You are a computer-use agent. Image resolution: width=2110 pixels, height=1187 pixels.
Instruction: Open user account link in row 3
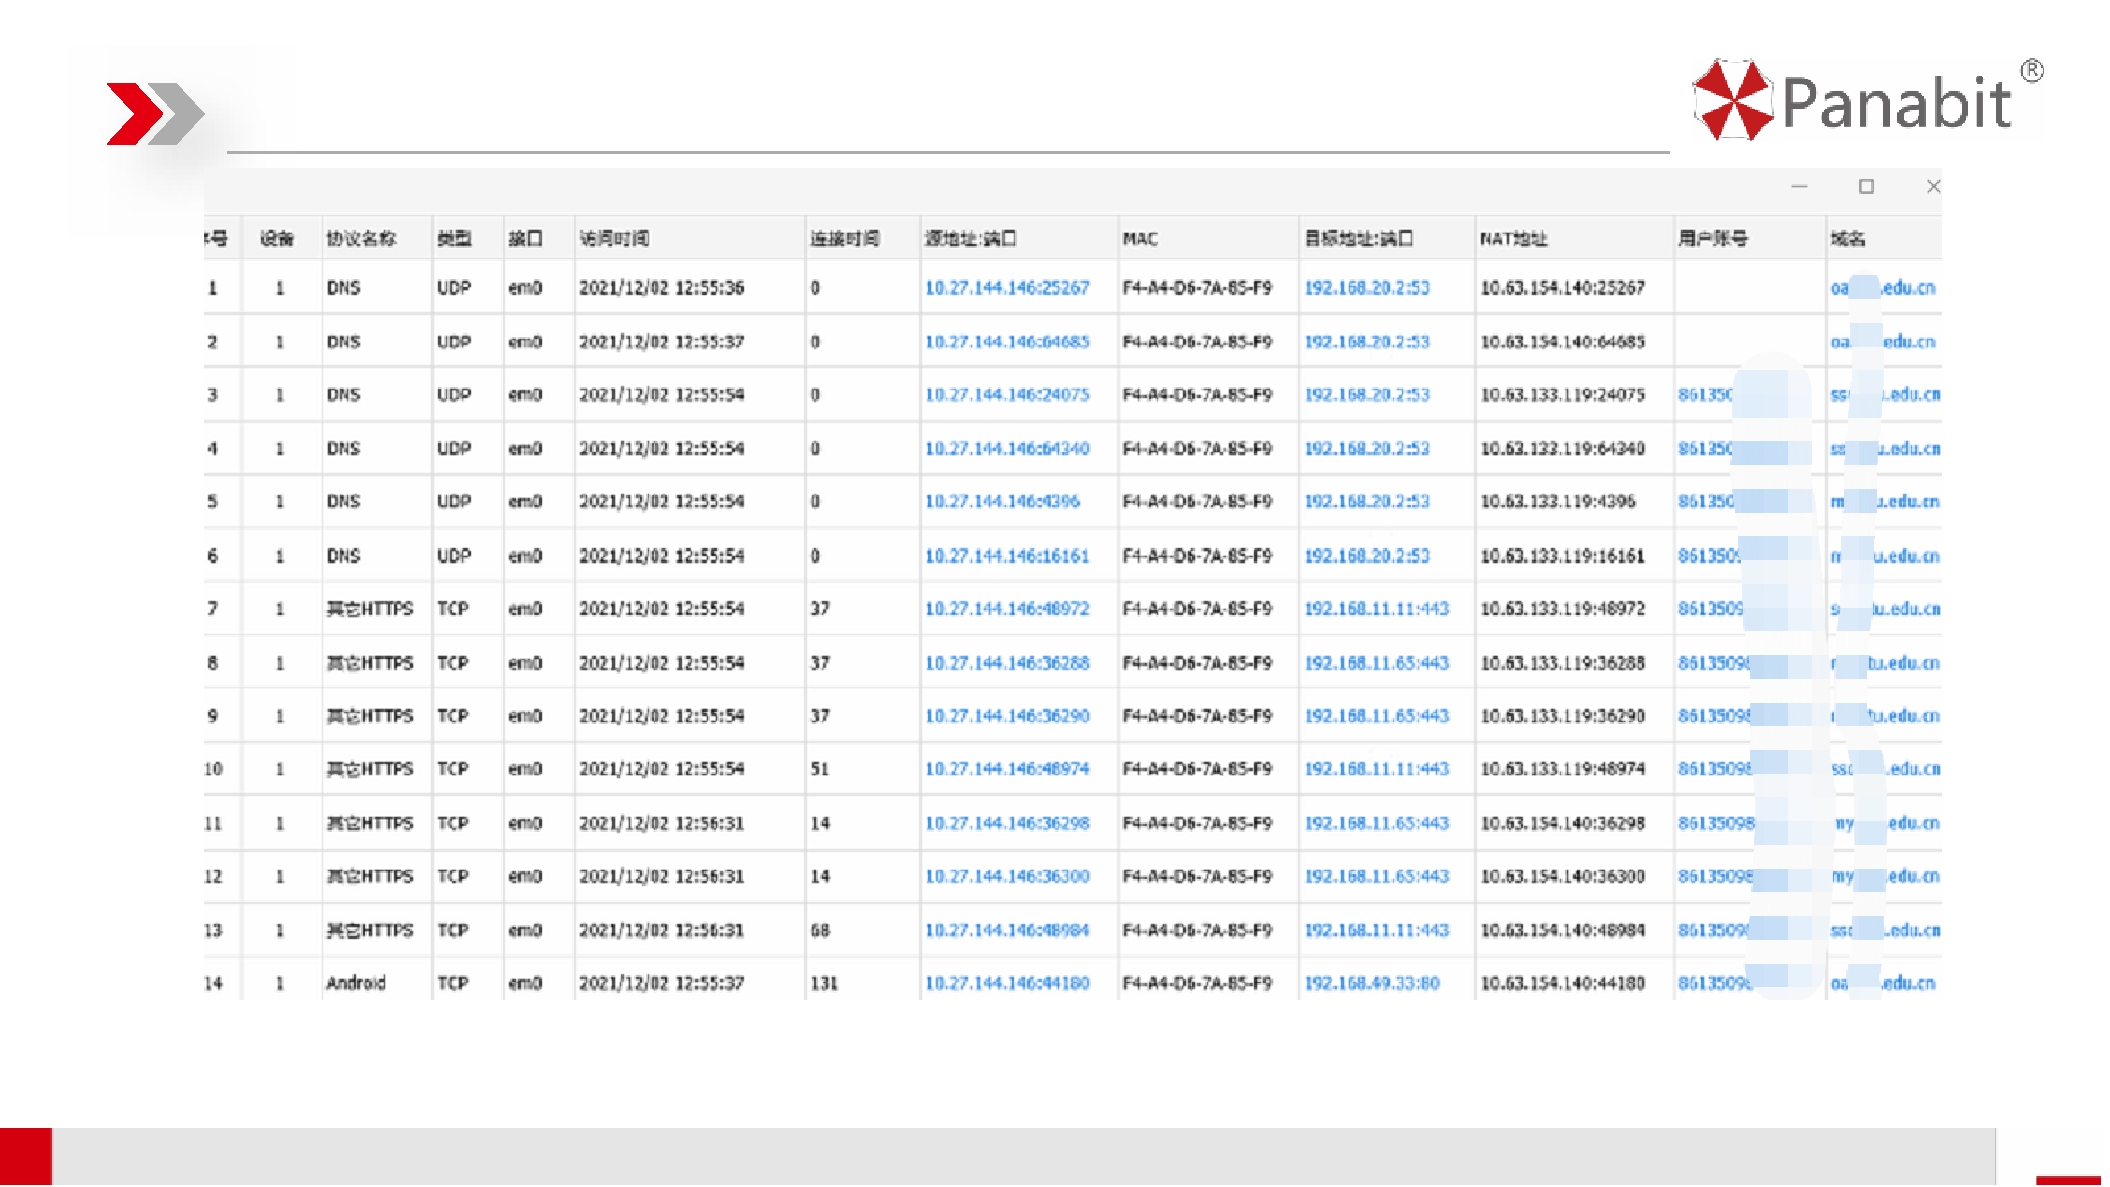tap(1706, 395)
